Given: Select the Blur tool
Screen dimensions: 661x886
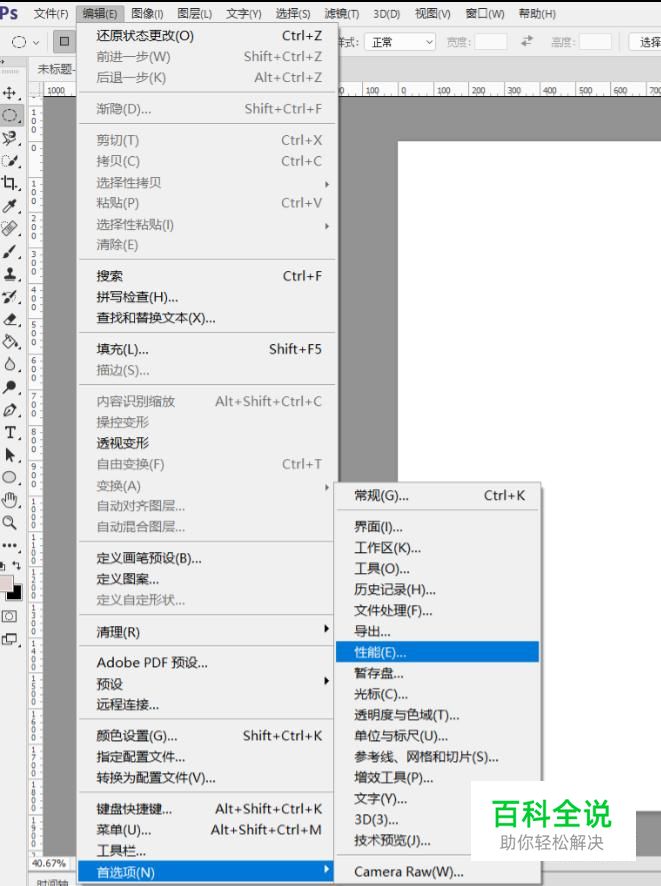Looking at the screenshot, I should point(10,364).
